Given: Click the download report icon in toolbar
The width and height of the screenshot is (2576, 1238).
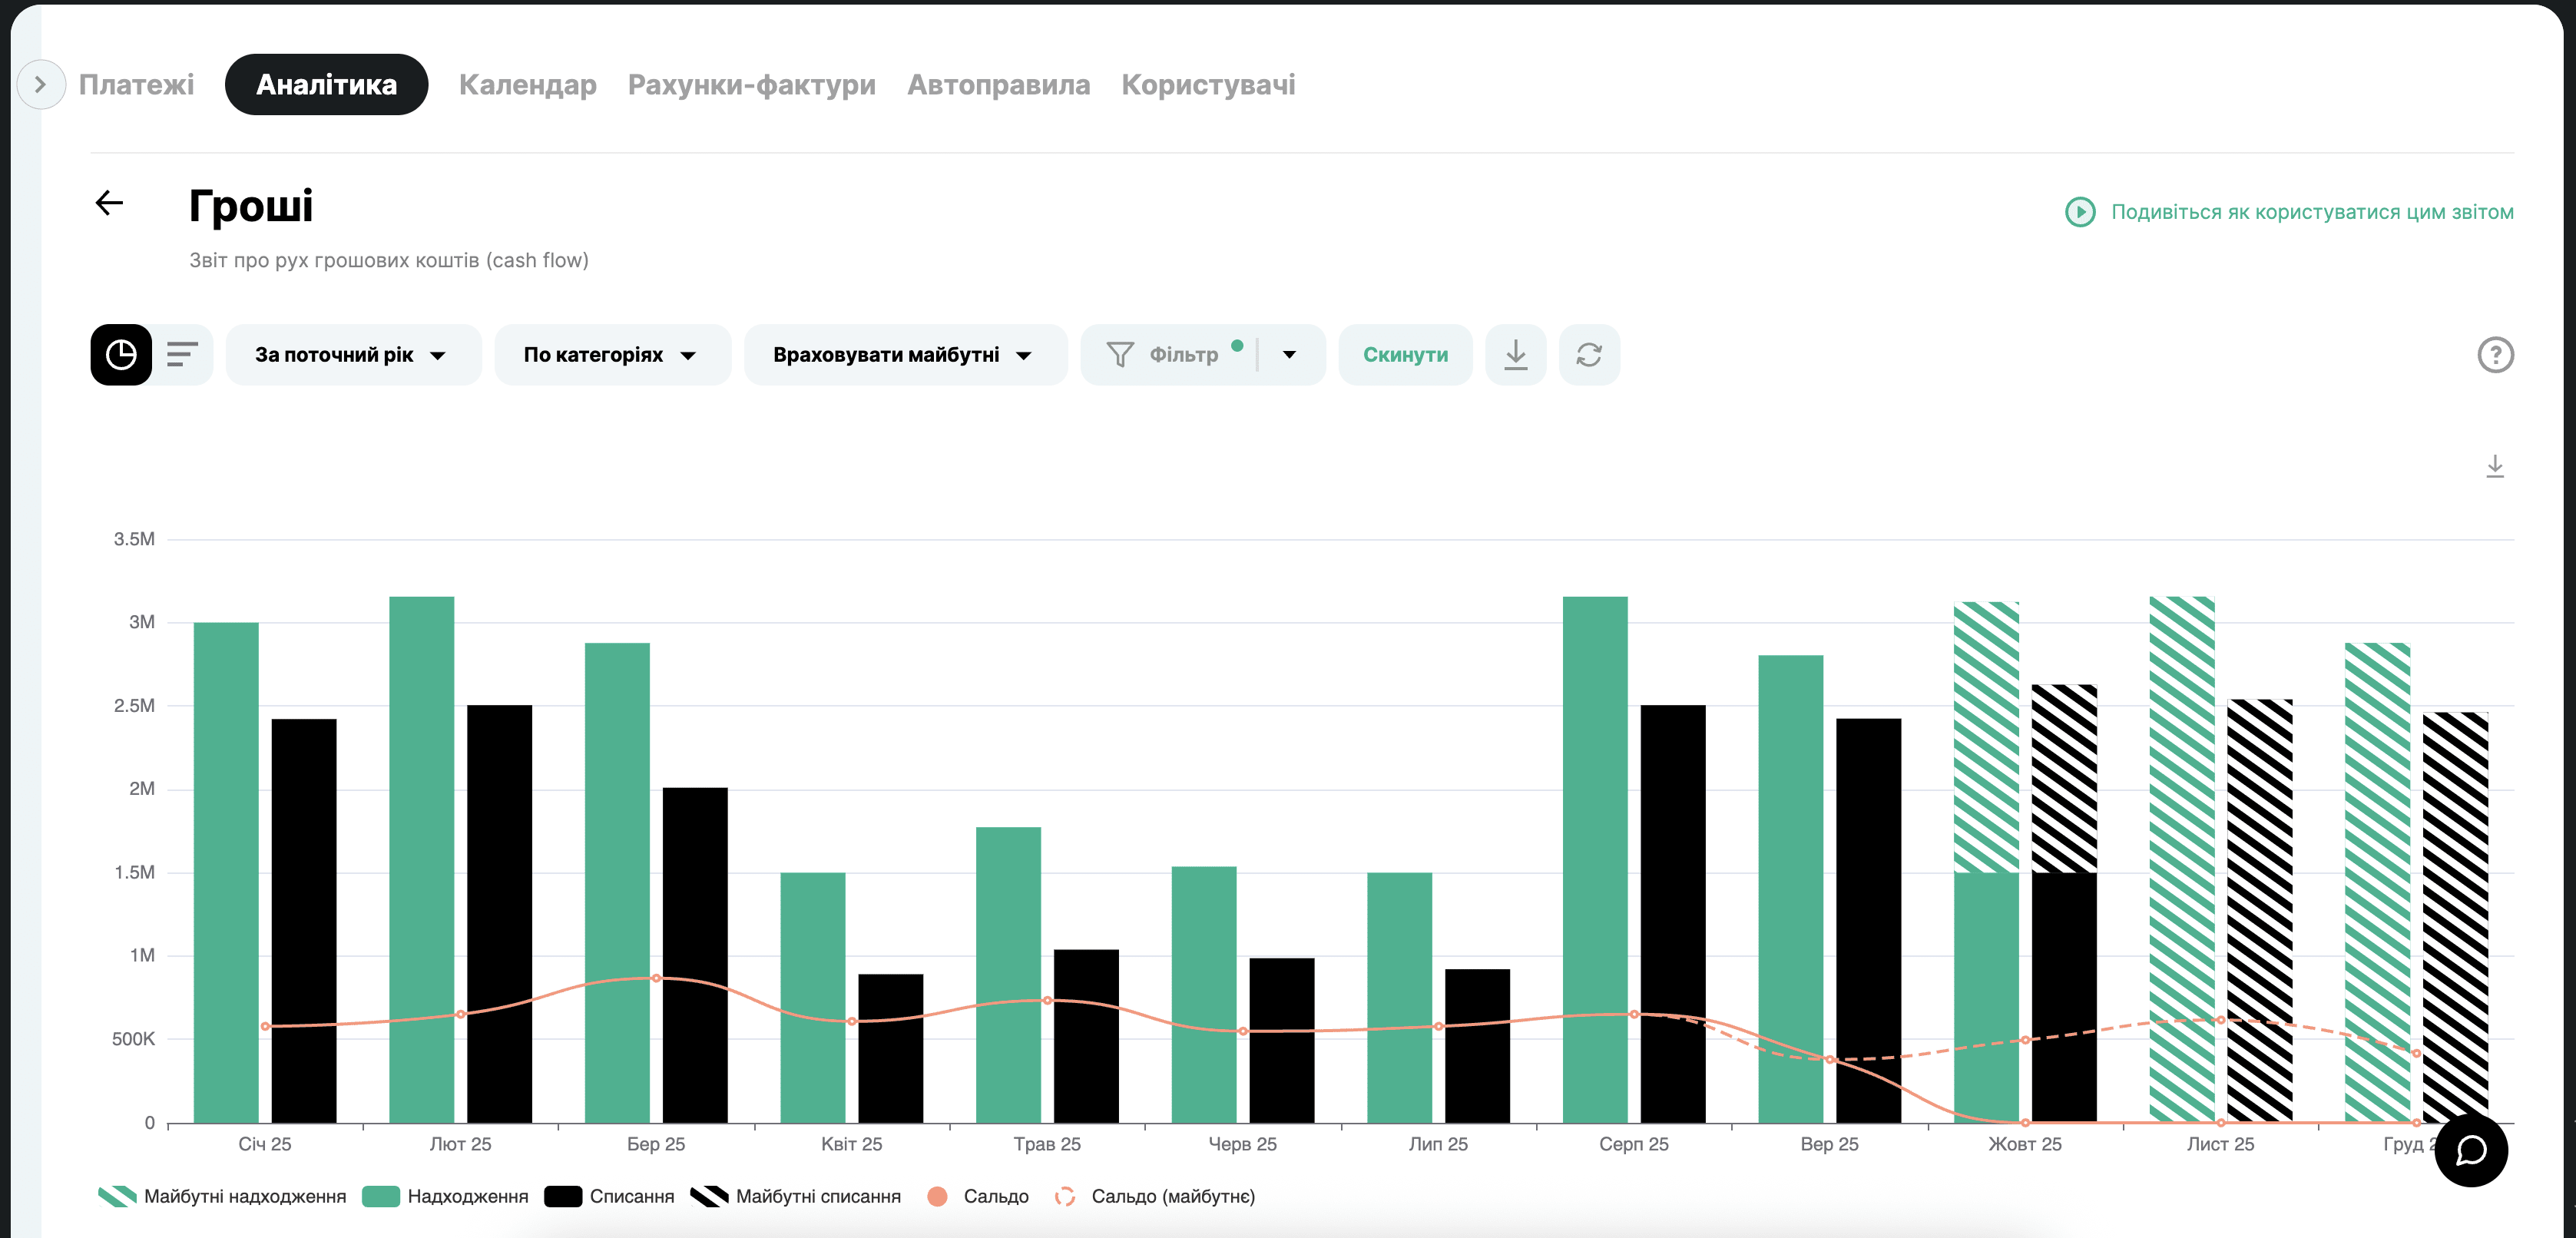Looking at the screenshot, I should [1515, 355].
